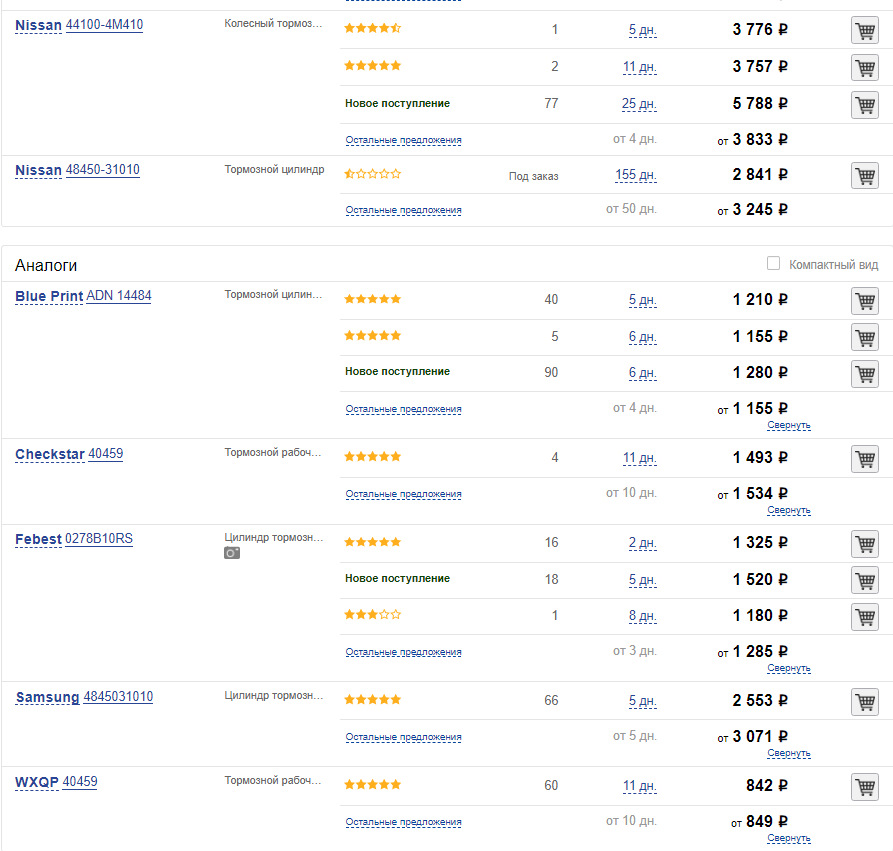Add Febest 1 180 ₽ offer to cart

click(864, 616)
